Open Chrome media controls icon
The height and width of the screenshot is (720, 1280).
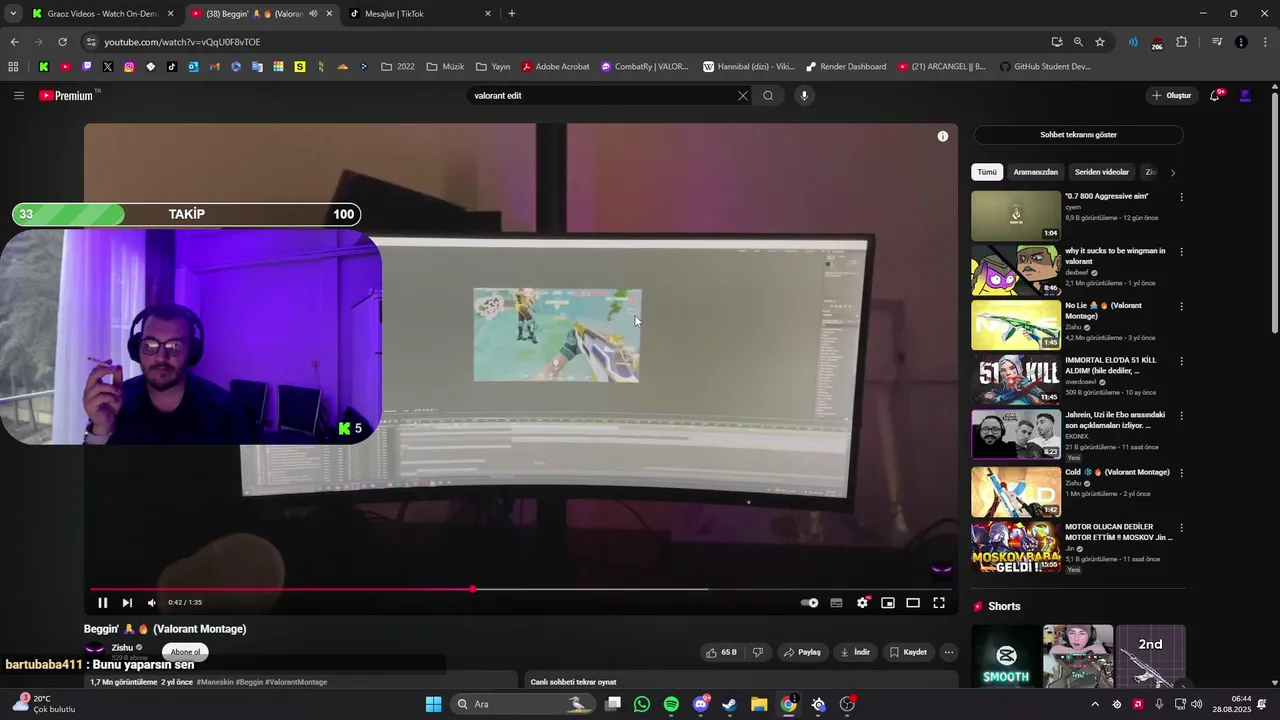[1217, 42]
